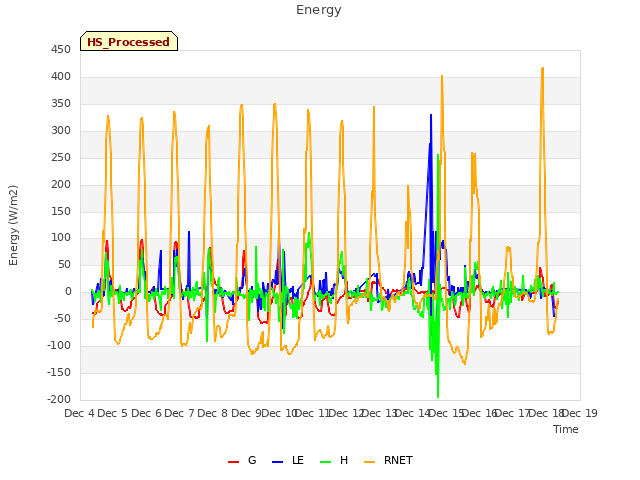This screenshot has width=640, height=480.
Task: Click the -200 y-axis tick label
Action: pyautogui.click(x=59, y=400)
